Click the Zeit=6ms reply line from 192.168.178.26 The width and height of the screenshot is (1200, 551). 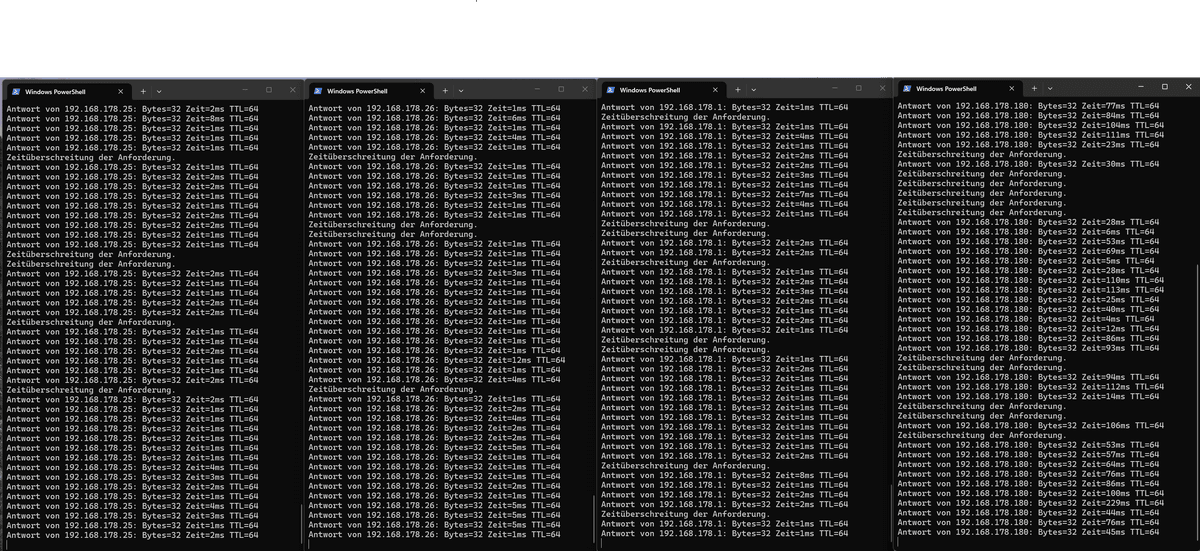tap(434, 118)
